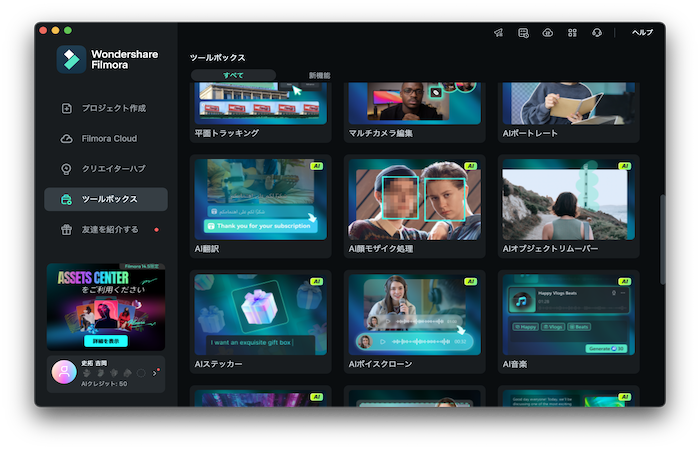Viewport: 700px width, 450px height.
Task: Click the AI badge on AIステッカー card
Action: coord(317,281)
